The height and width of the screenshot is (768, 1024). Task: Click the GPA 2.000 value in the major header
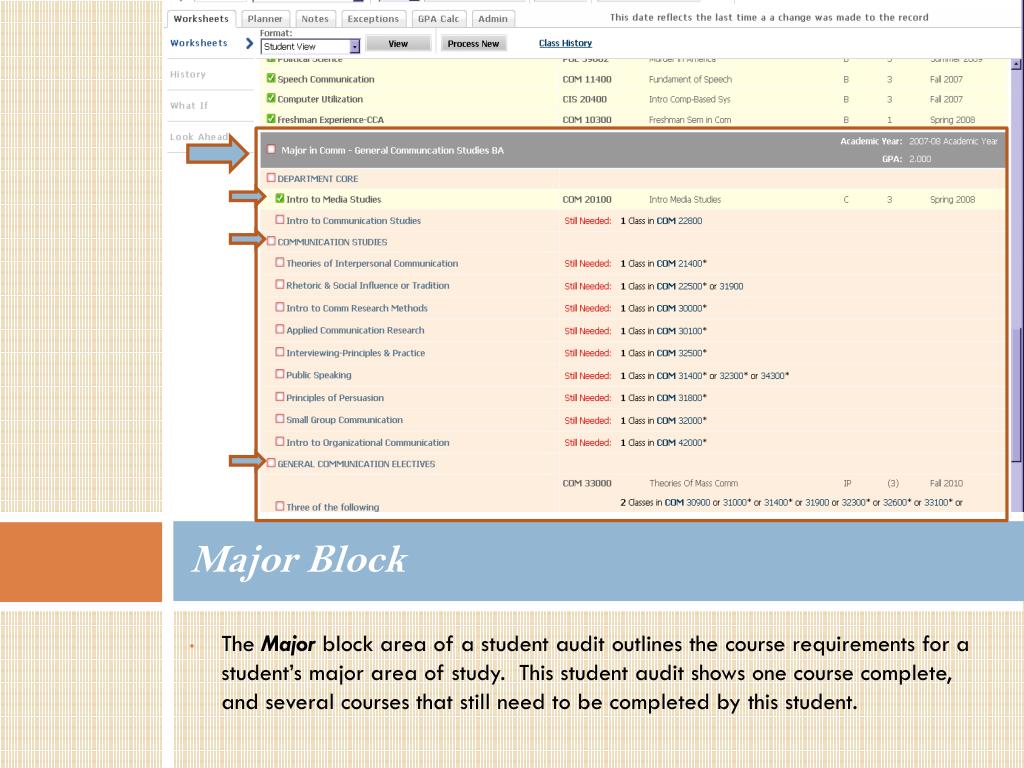[x=920, y=159]
